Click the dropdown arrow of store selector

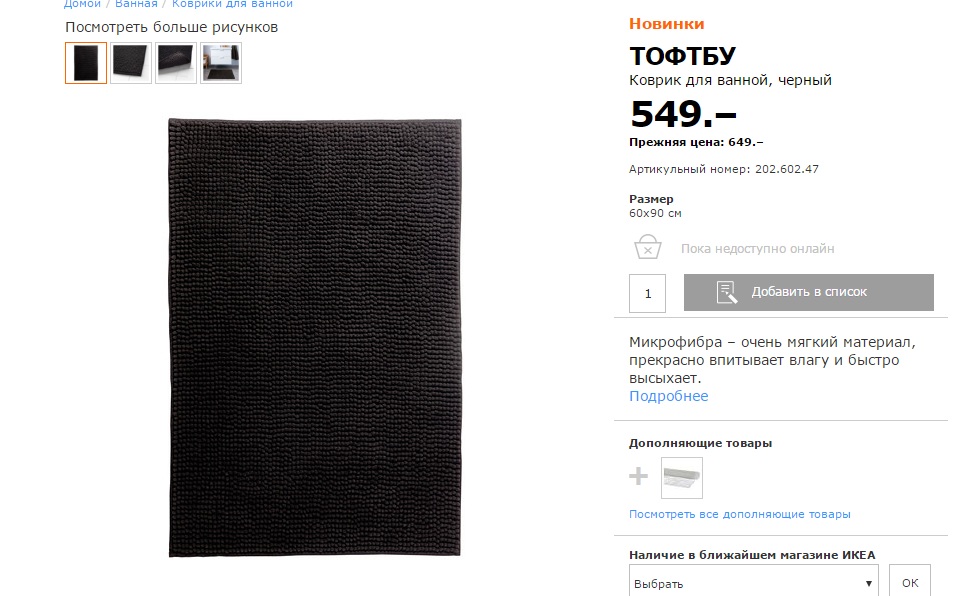(x=869, y=584)
